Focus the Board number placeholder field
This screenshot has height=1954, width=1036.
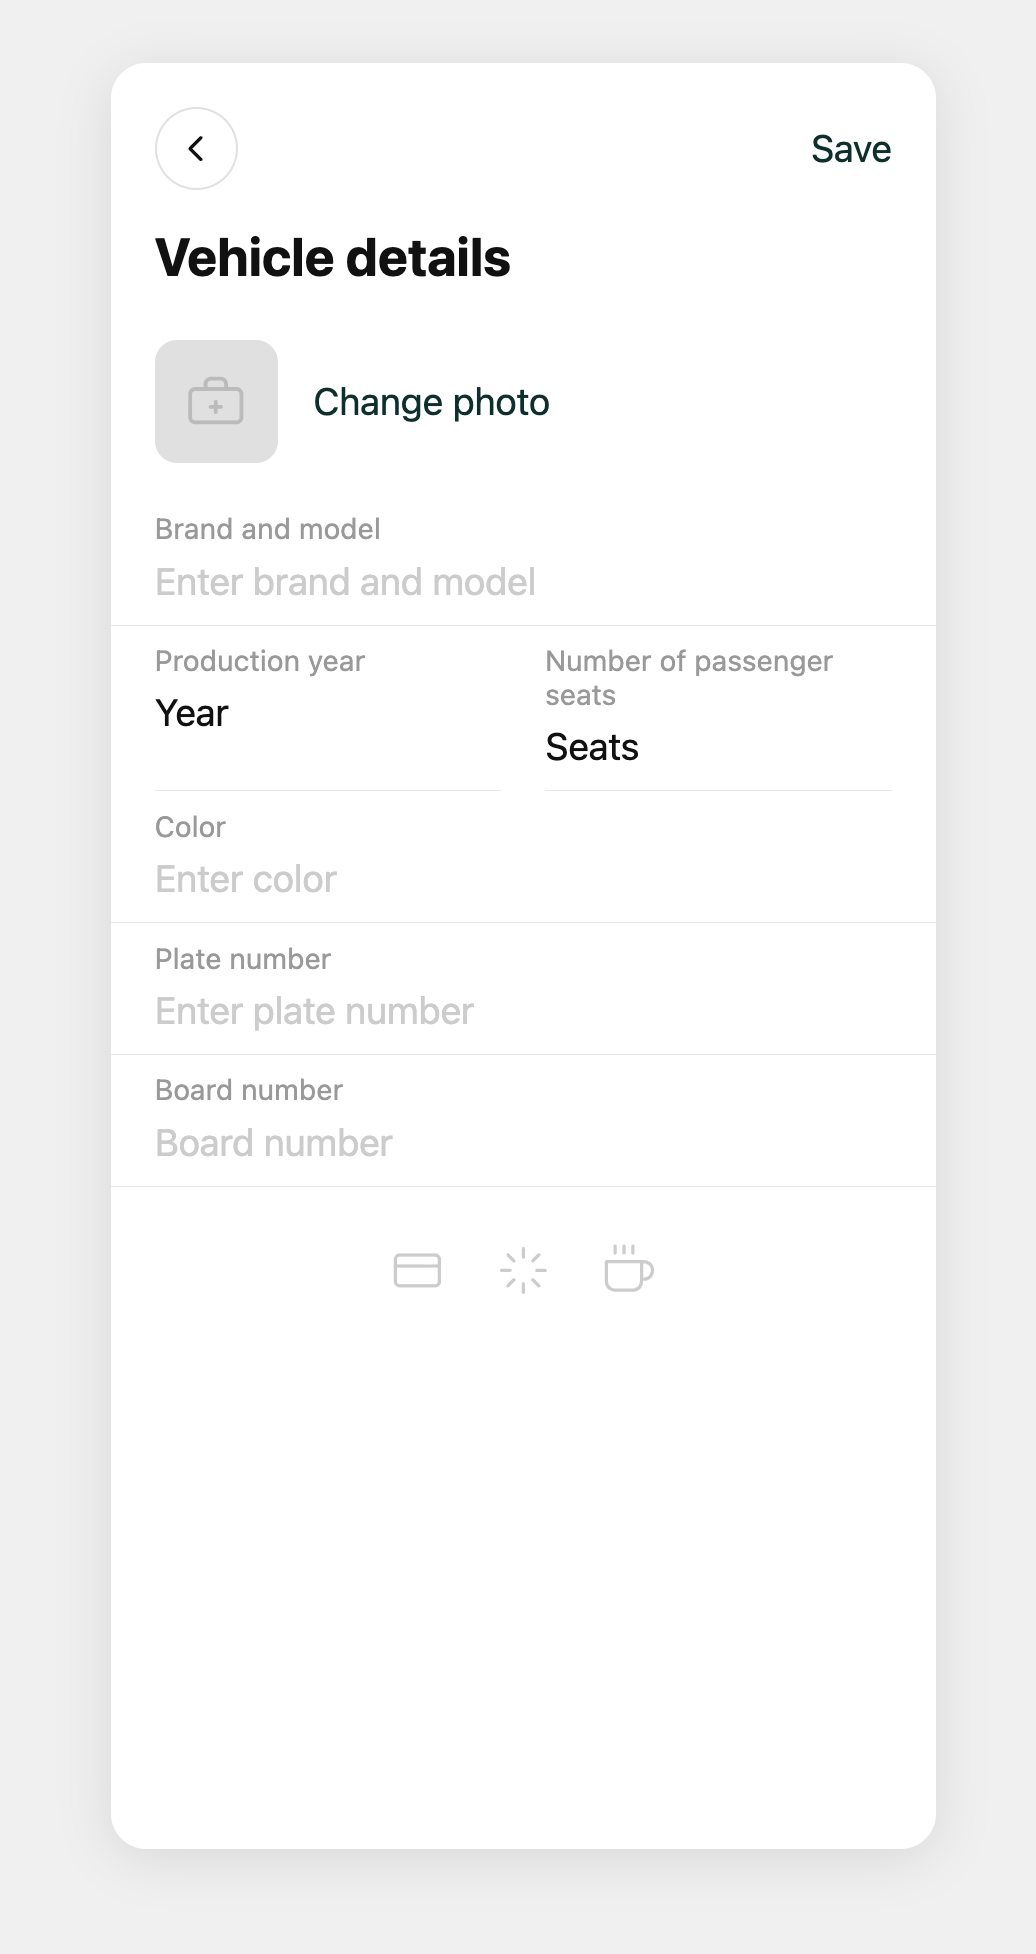(x=523, y=1143)
